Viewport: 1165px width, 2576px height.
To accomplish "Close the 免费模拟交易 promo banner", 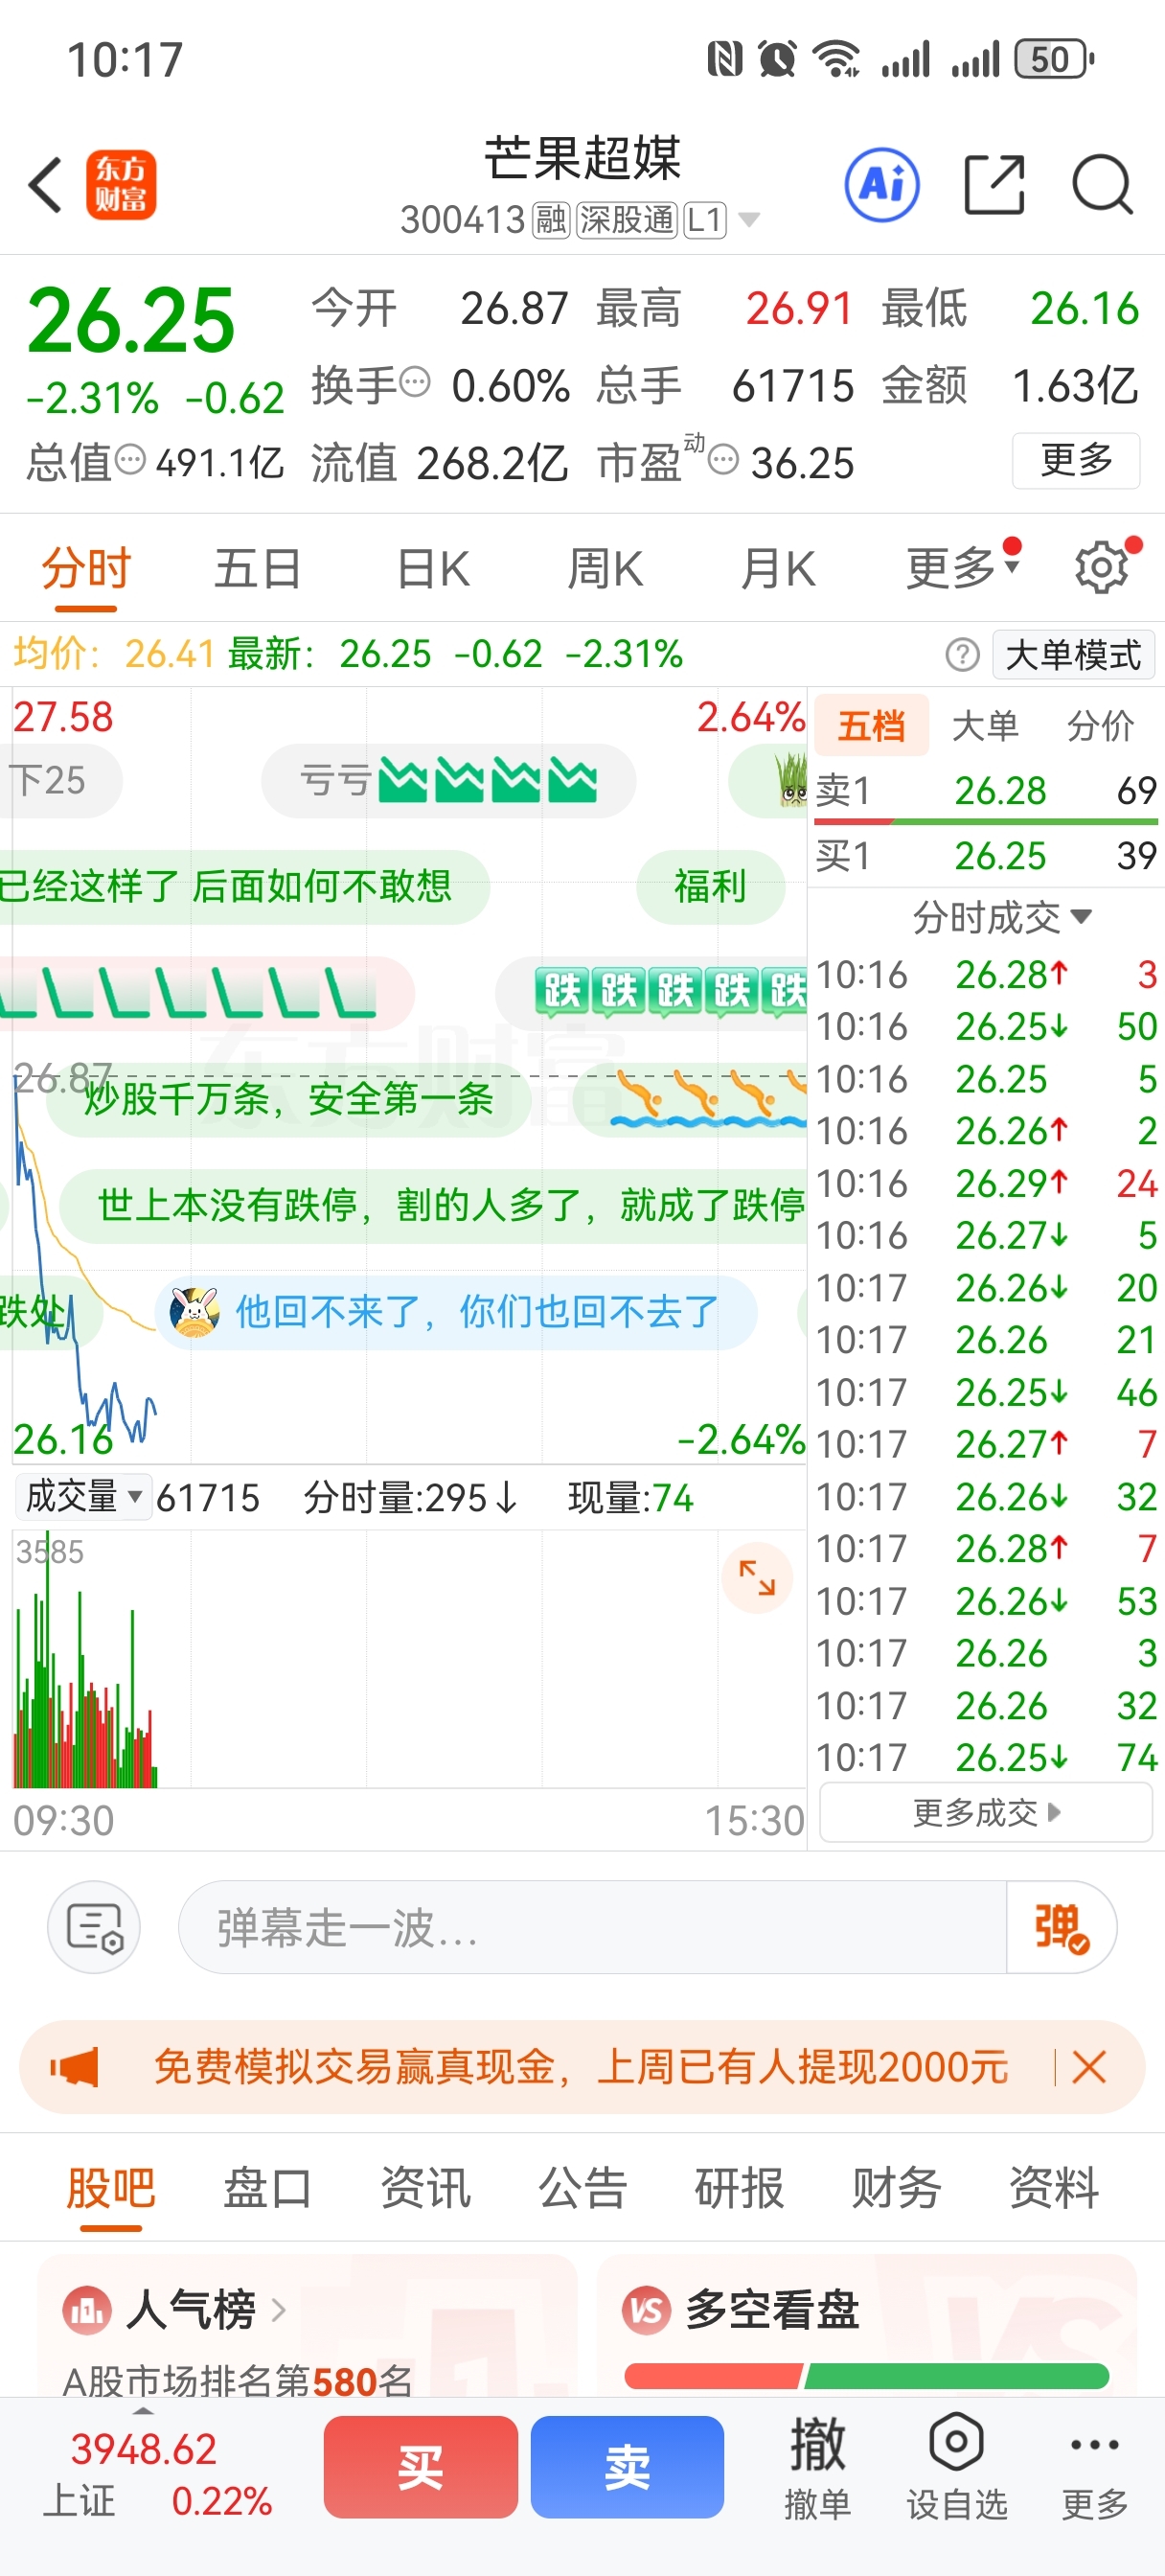I will coord(1088,2066).
